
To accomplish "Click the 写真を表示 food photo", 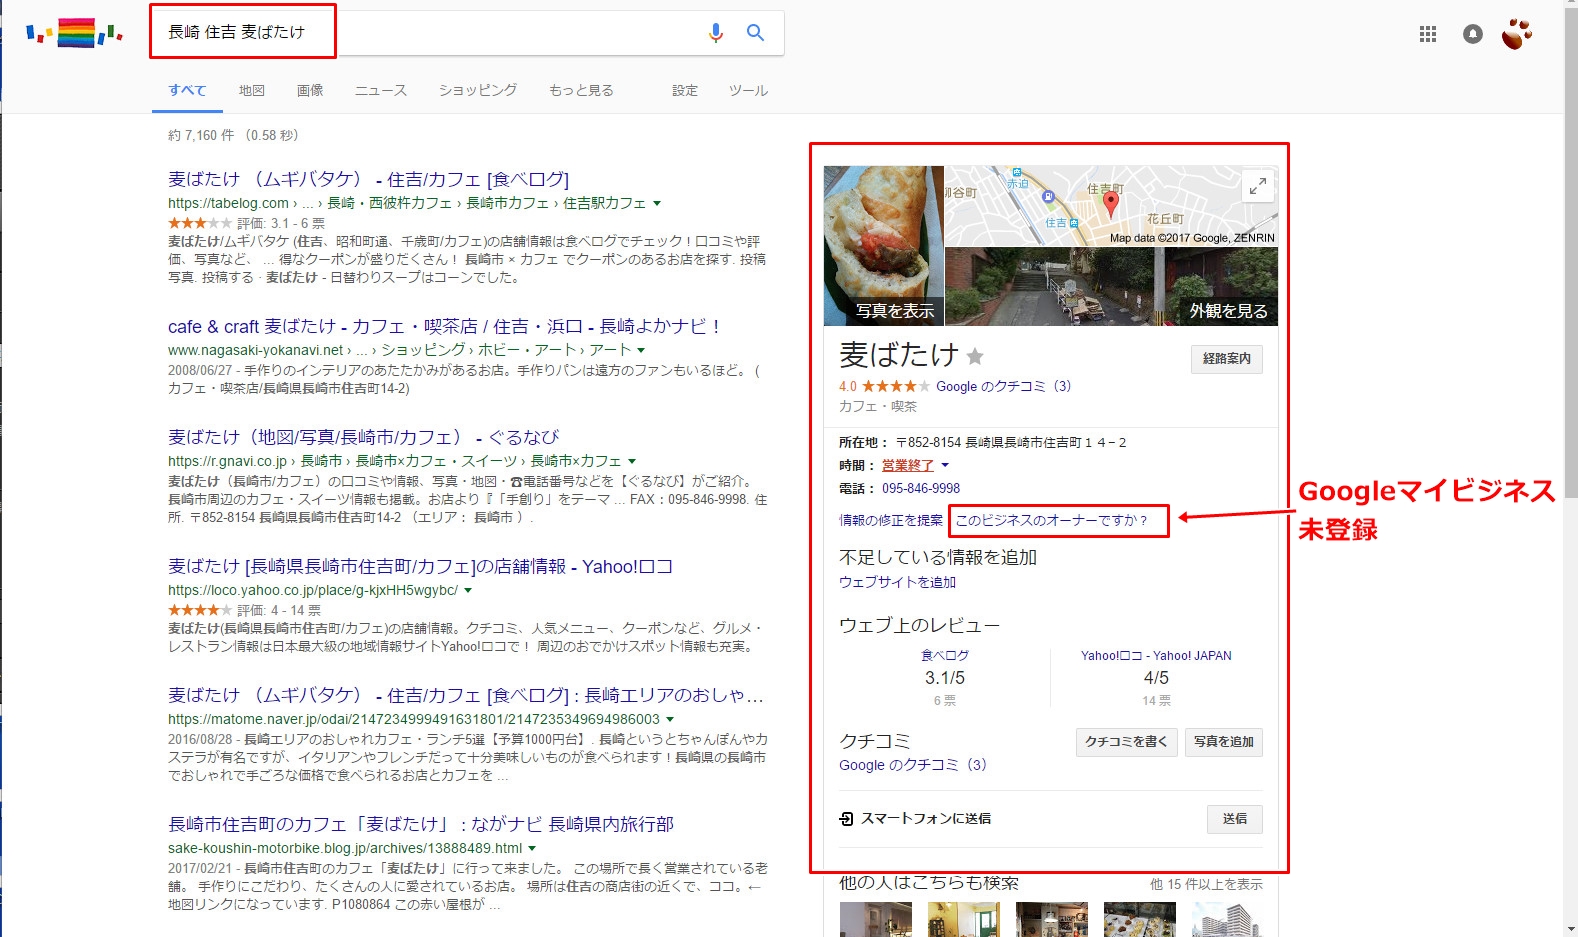I will (884, 246).
